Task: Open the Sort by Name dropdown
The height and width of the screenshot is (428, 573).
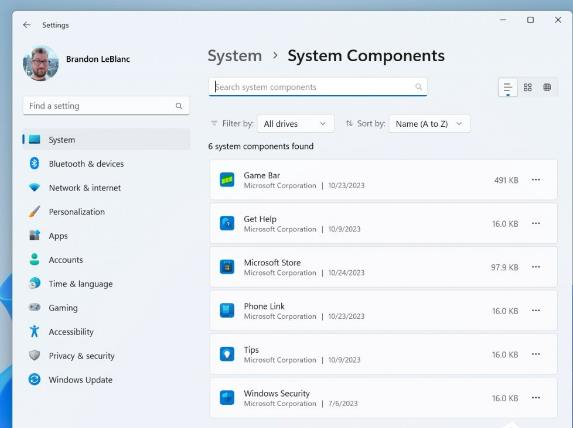Action: 429,124
